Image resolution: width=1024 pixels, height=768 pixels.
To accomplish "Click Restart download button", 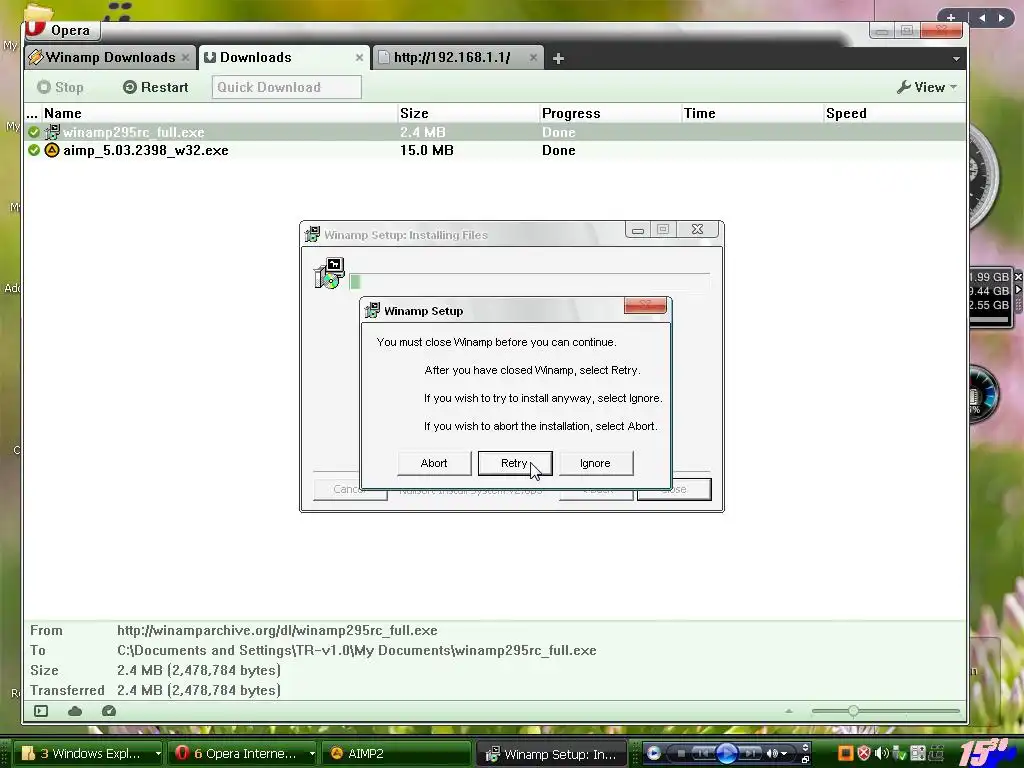I will point(155,87).
